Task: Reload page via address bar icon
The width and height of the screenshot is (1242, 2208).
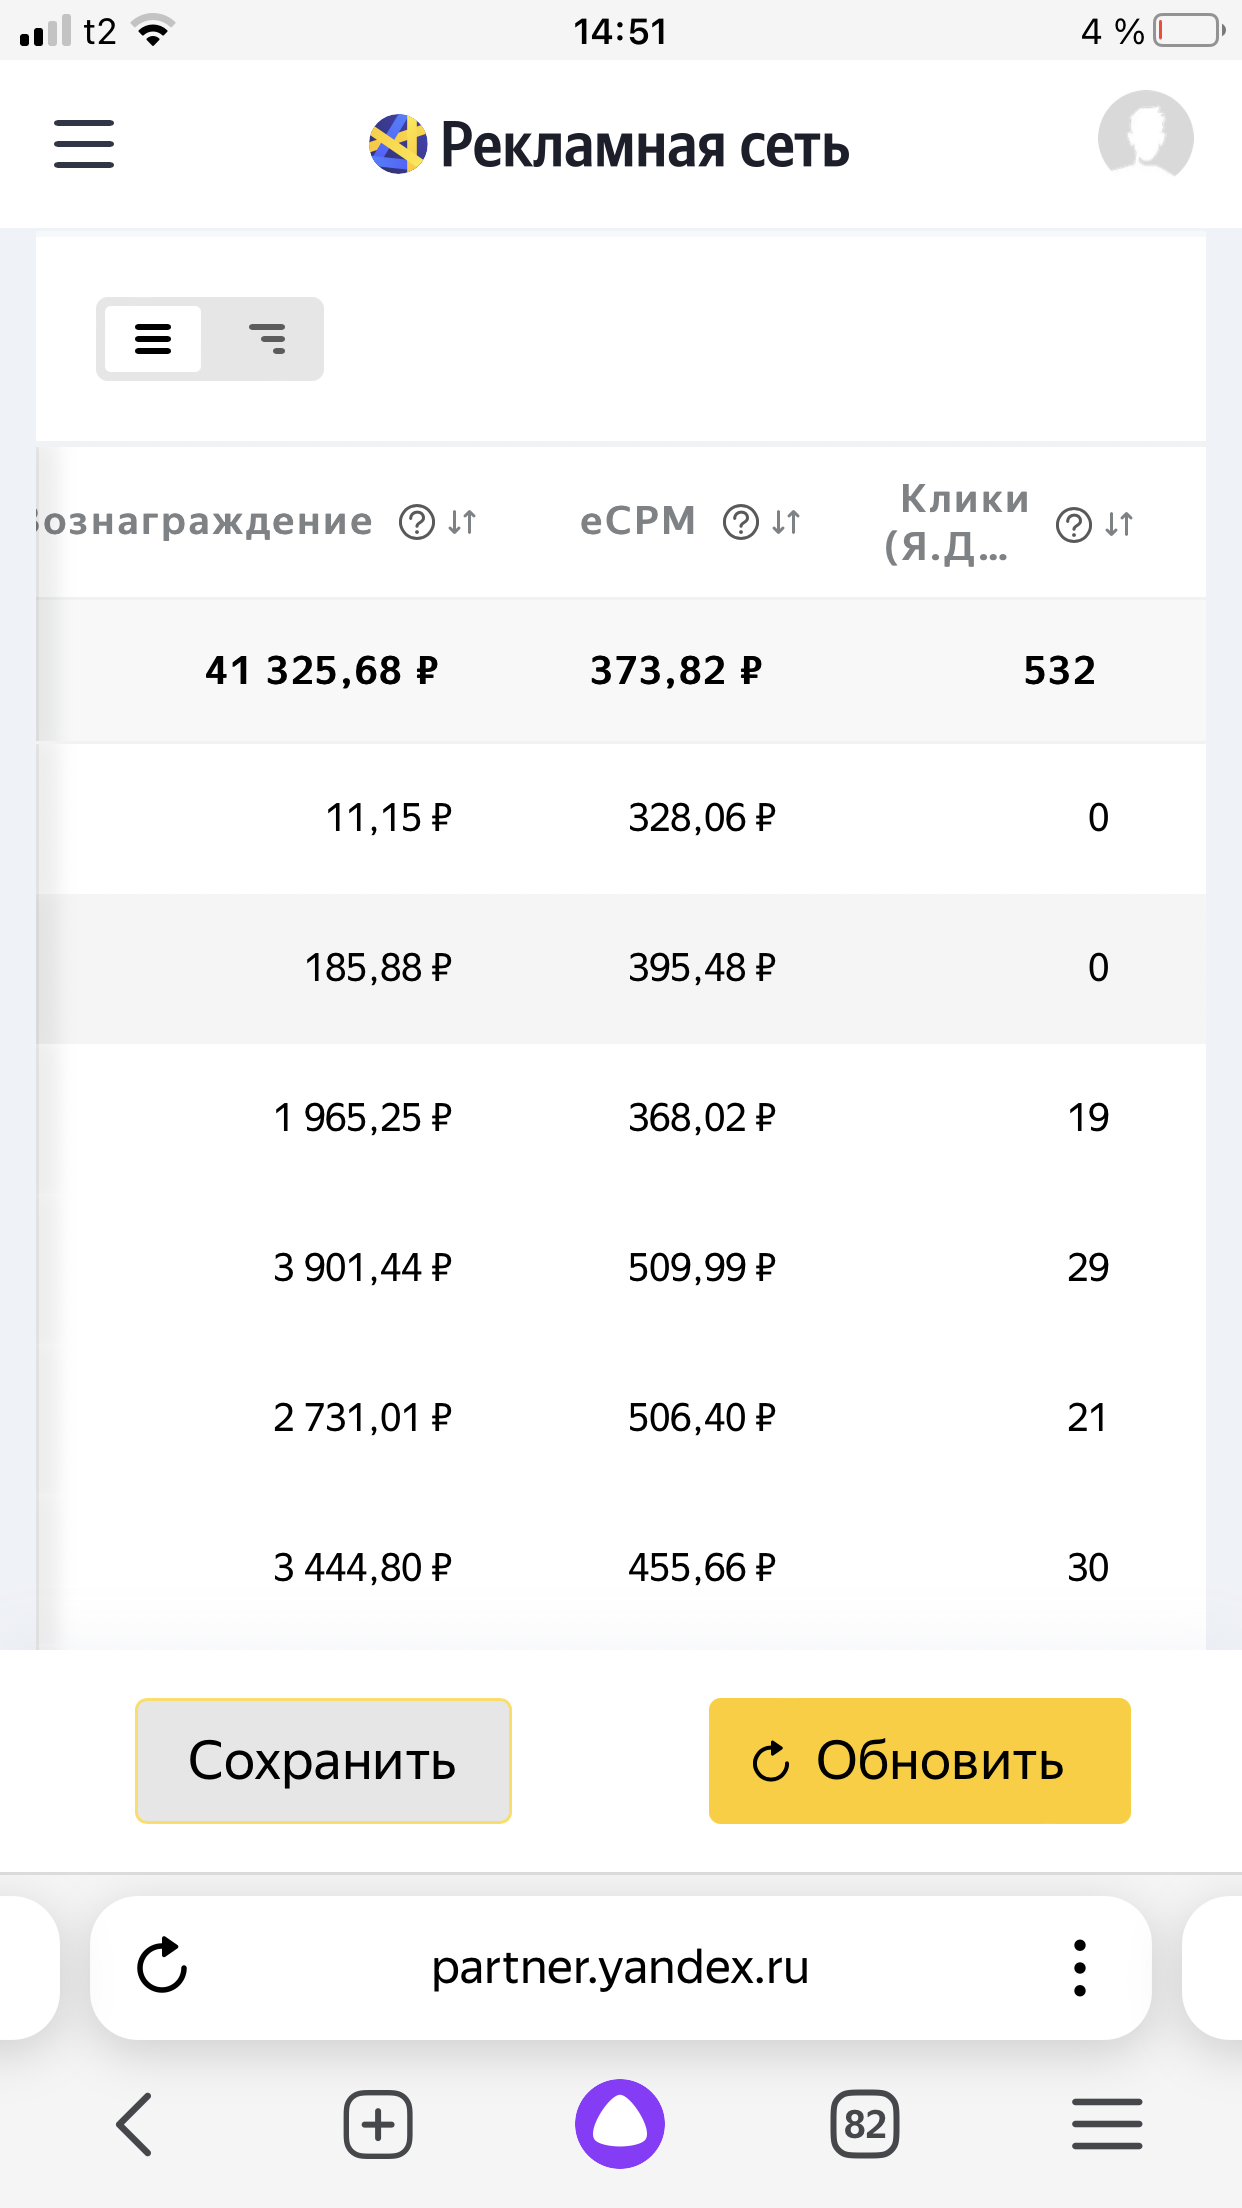Action: [x=162, y=1967]
